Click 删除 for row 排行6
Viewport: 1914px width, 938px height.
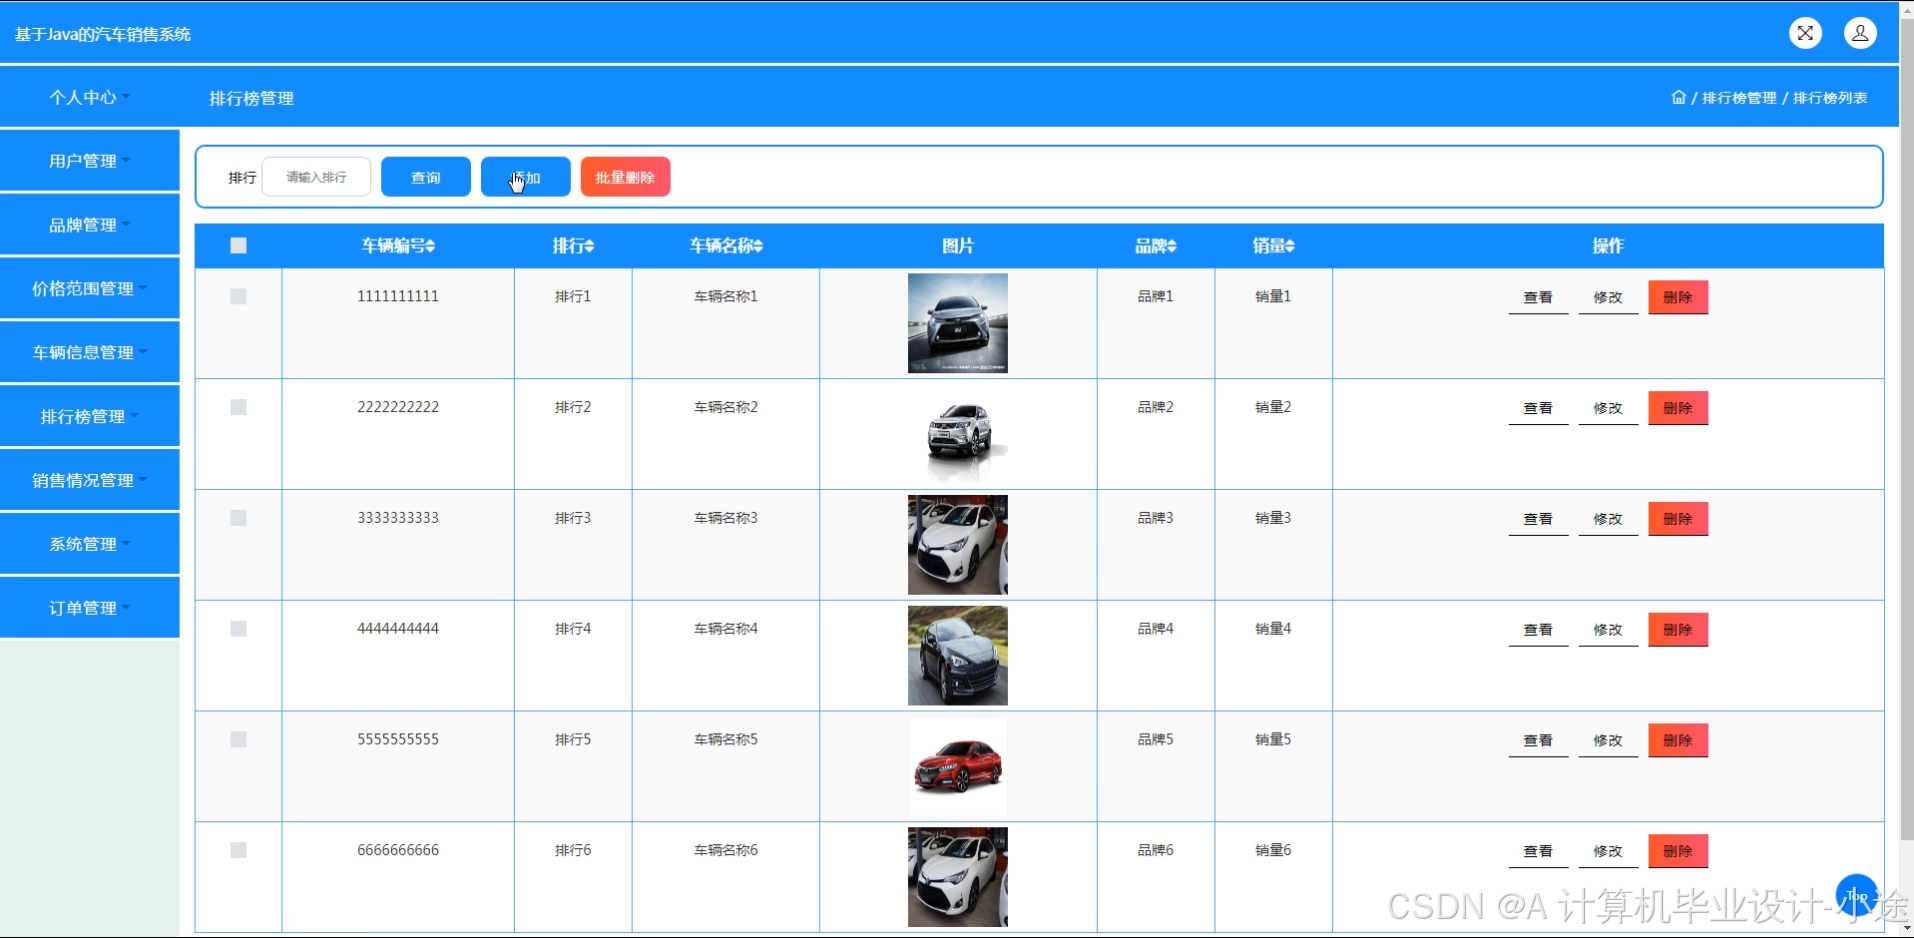click(1678, 852)
